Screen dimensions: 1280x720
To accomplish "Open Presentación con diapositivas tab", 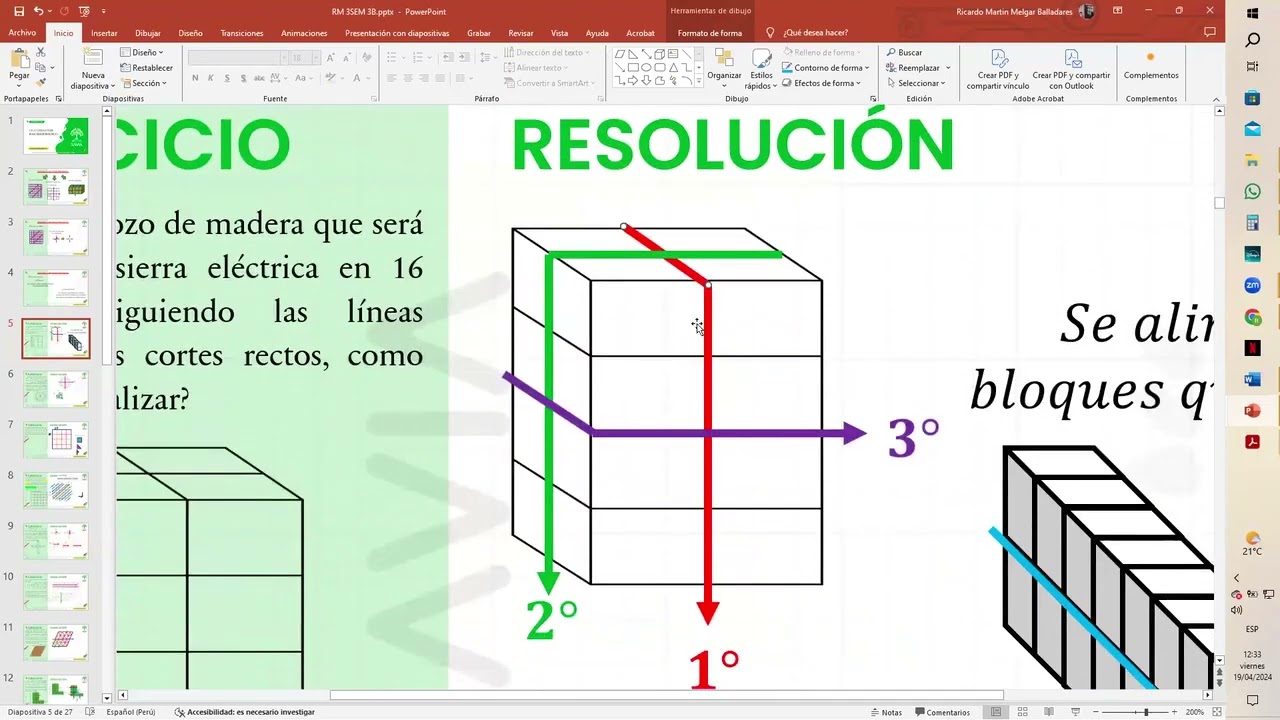I will pyautogui.click(x=397, y=33).
